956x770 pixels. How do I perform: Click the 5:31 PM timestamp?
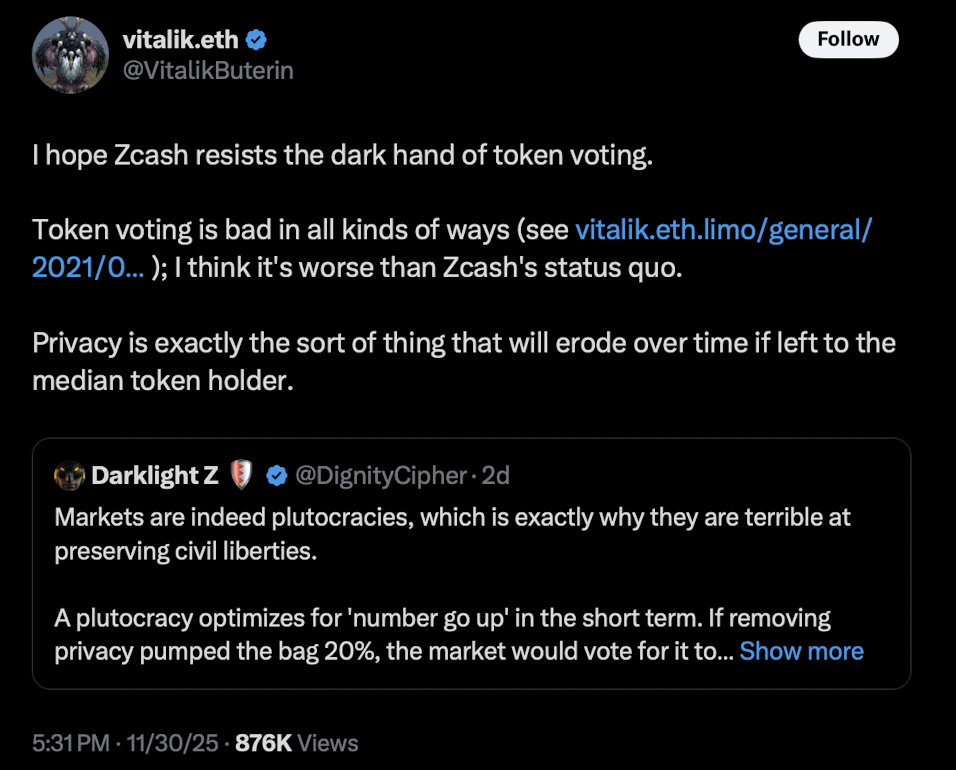tap(64, 743)
